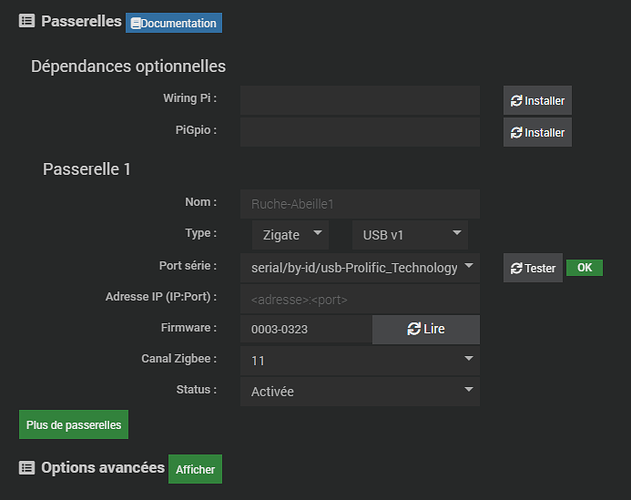Test the serial port connection
631x500 pixels.
533,268
